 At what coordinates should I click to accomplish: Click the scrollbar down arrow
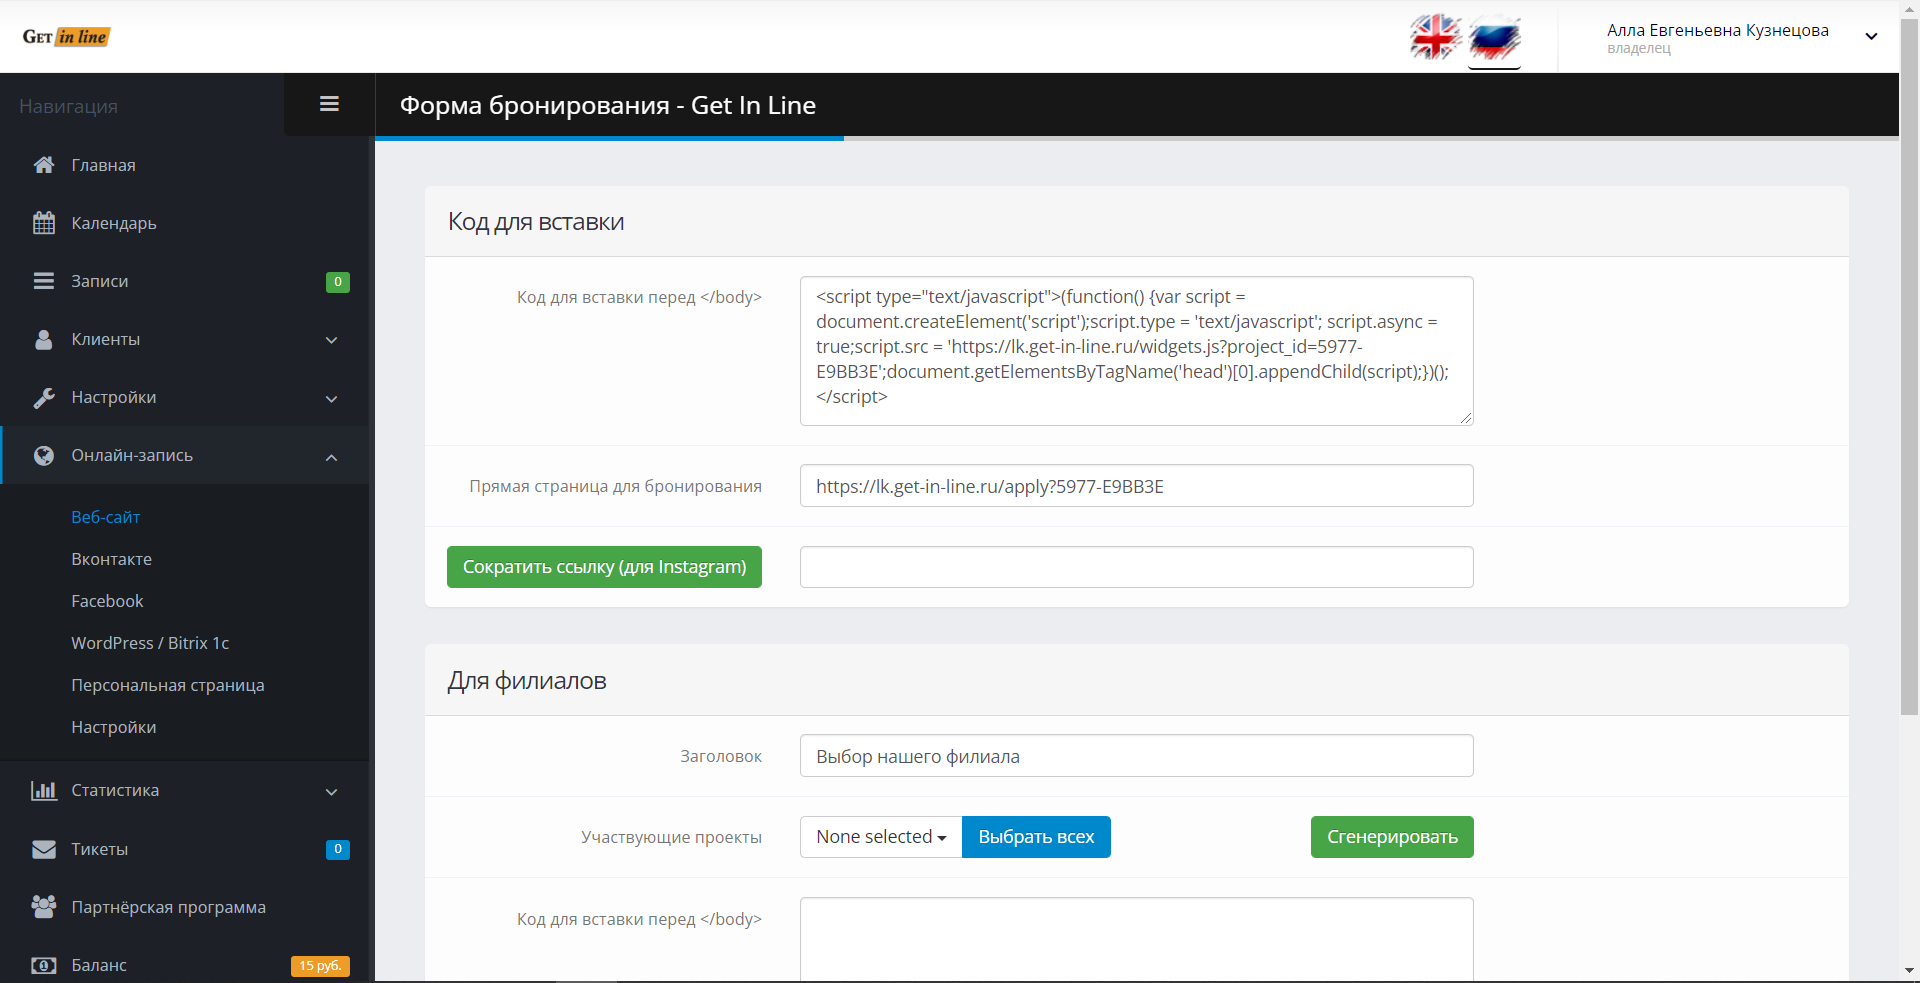(1909, 971)
